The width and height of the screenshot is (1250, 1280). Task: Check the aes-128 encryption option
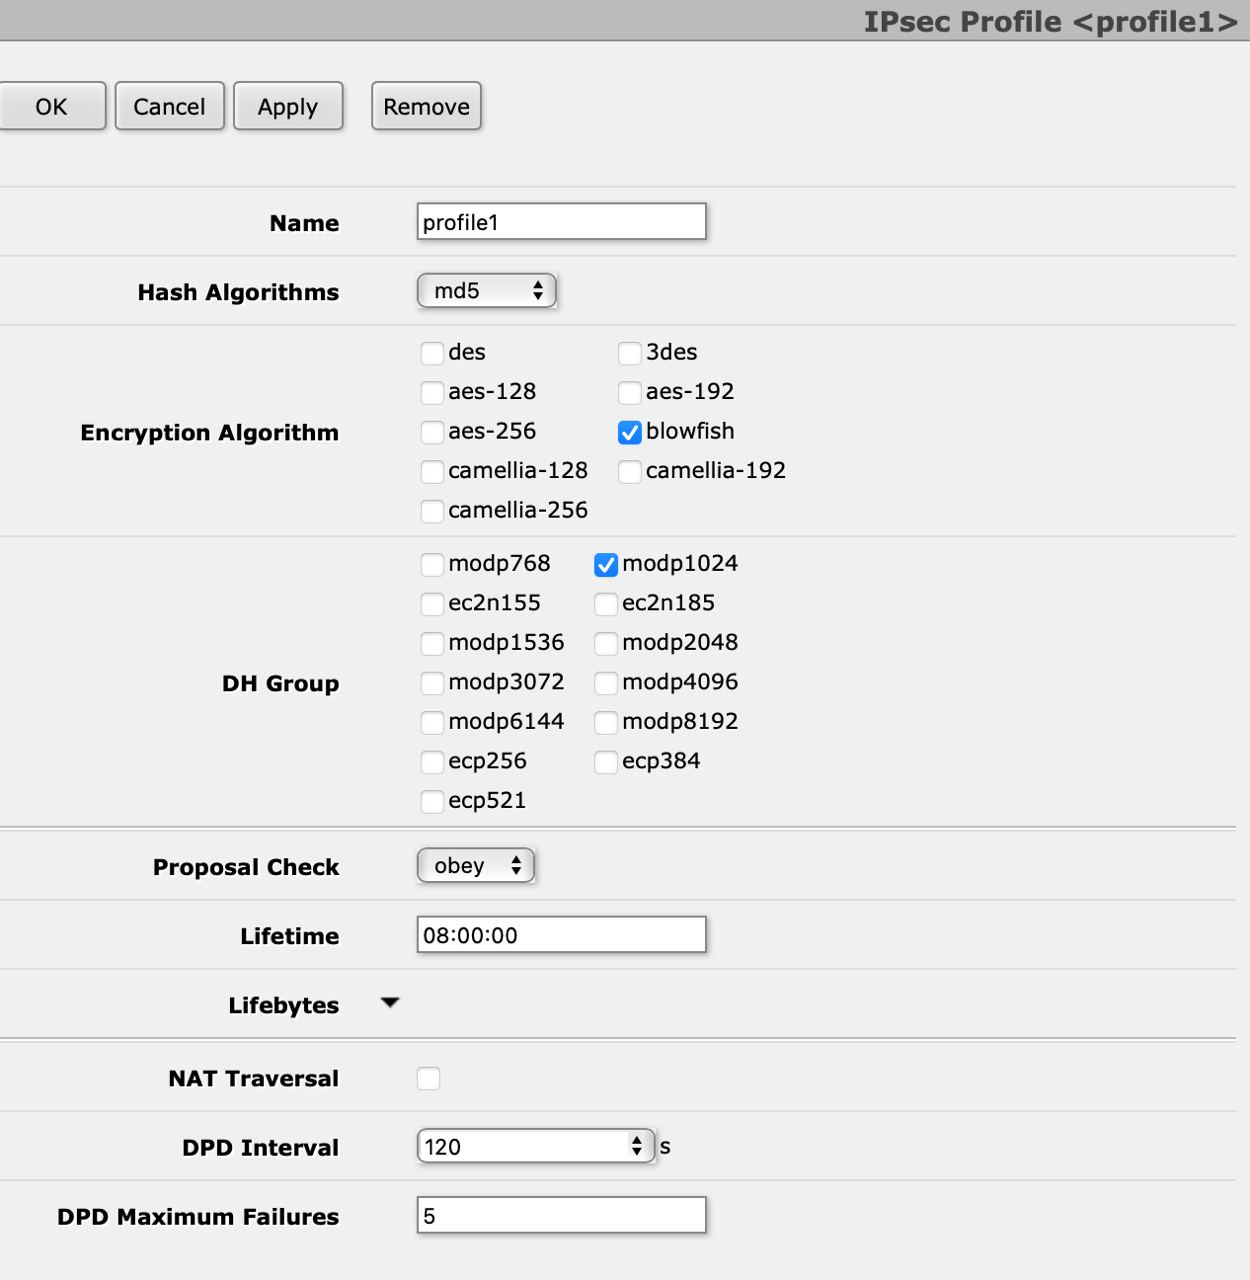(x=432, y=392)
